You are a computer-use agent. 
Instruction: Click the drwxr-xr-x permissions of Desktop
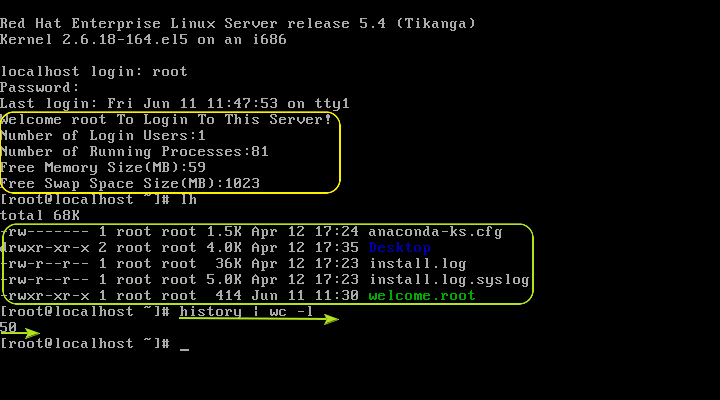45,248
